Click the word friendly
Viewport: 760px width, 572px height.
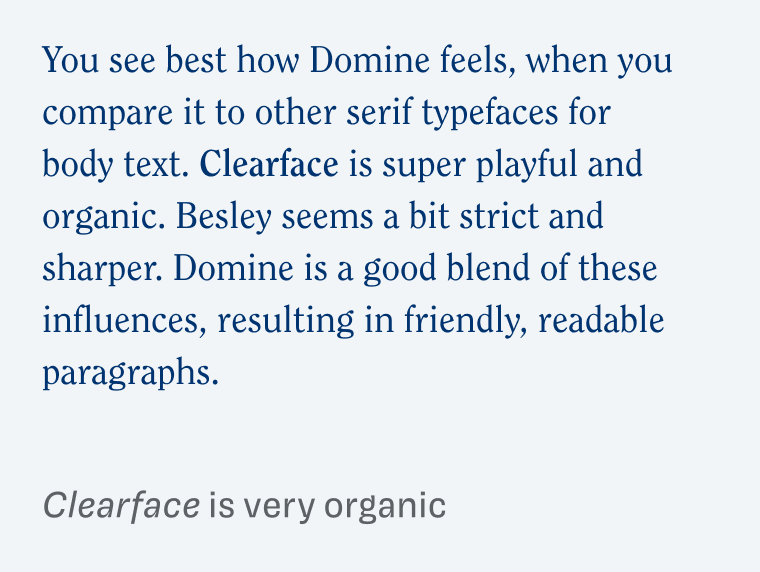465,321
